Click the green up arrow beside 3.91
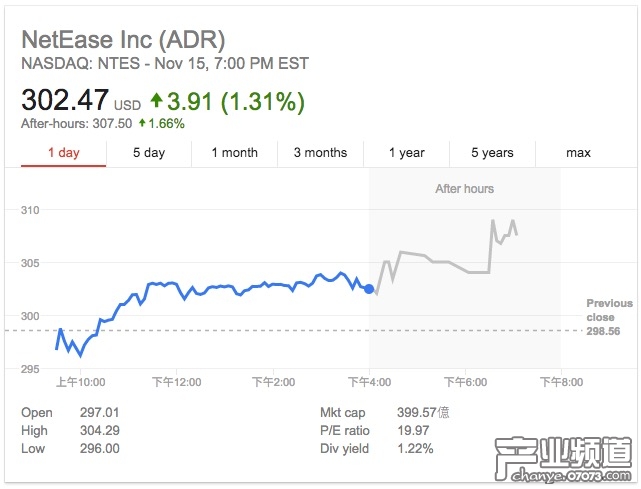This screenshot has width=641, height=489. pos(156,101)
